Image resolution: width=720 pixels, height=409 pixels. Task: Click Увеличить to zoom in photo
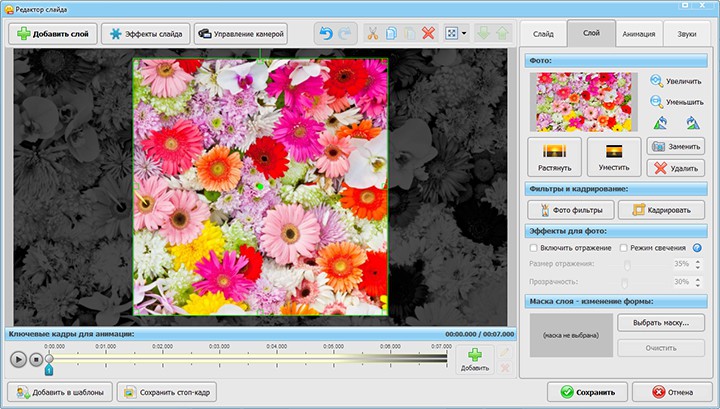[676, 81]
